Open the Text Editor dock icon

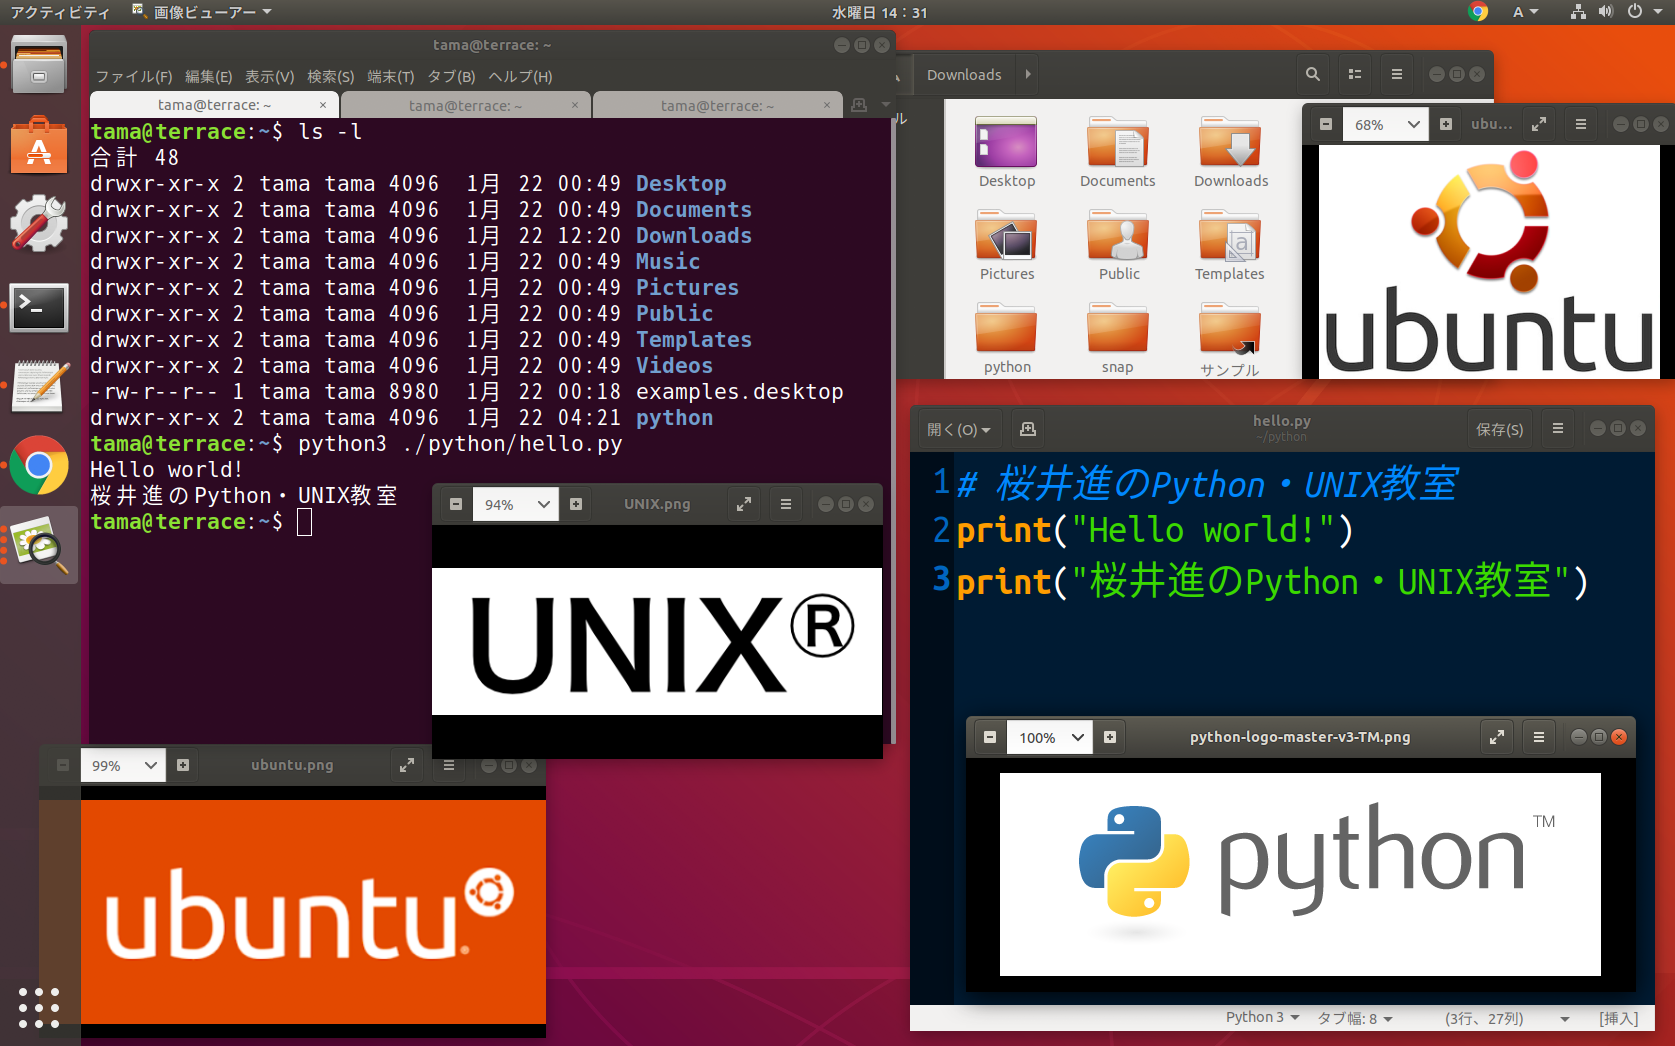pyautogui.click(x=39, y=385)
